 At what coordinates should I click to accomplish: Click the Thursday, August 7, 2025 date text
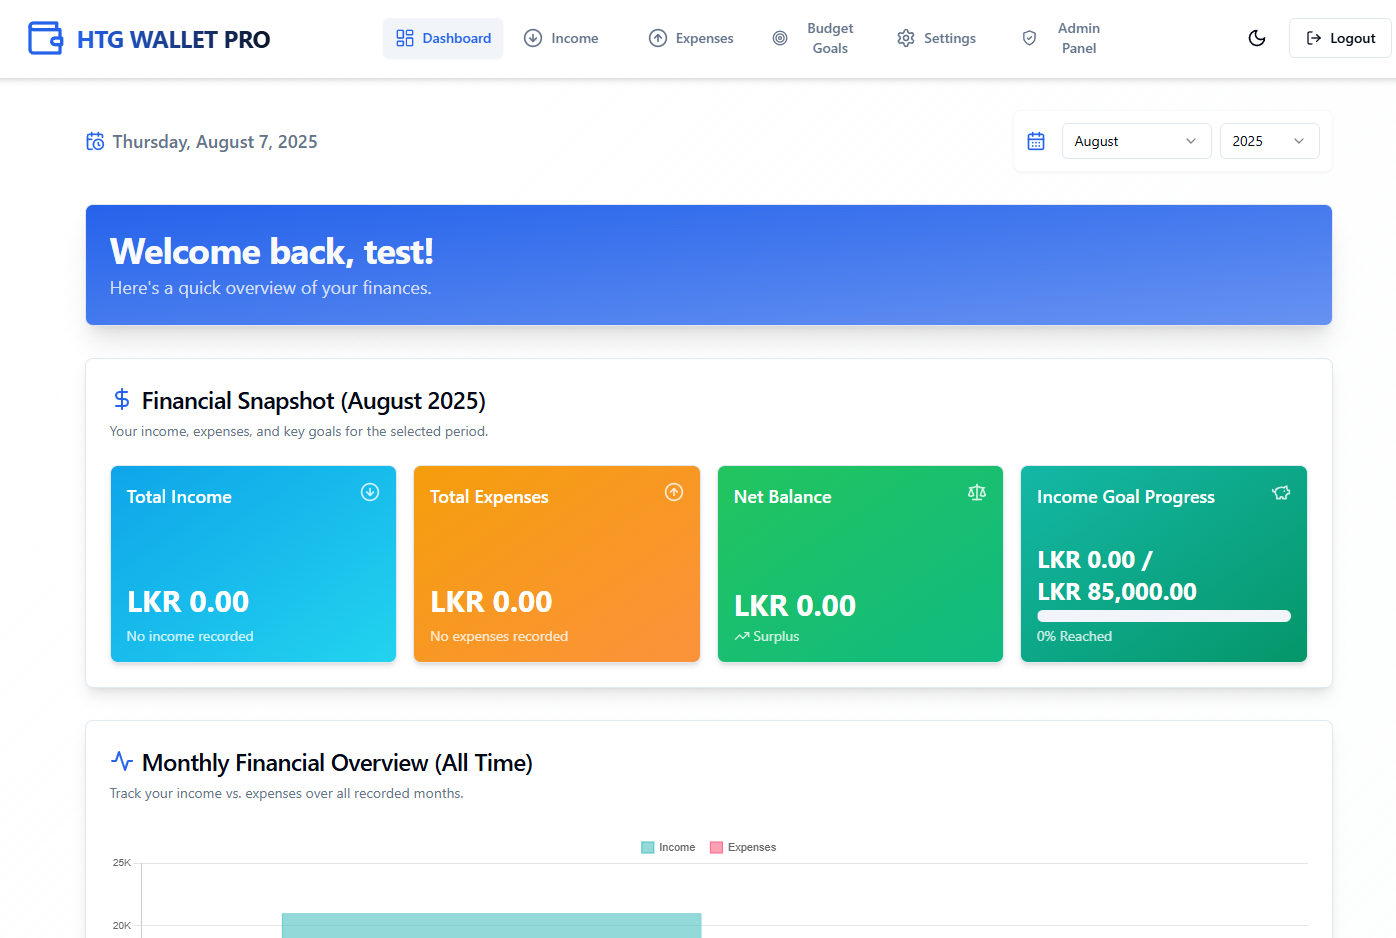coord(215,142)
